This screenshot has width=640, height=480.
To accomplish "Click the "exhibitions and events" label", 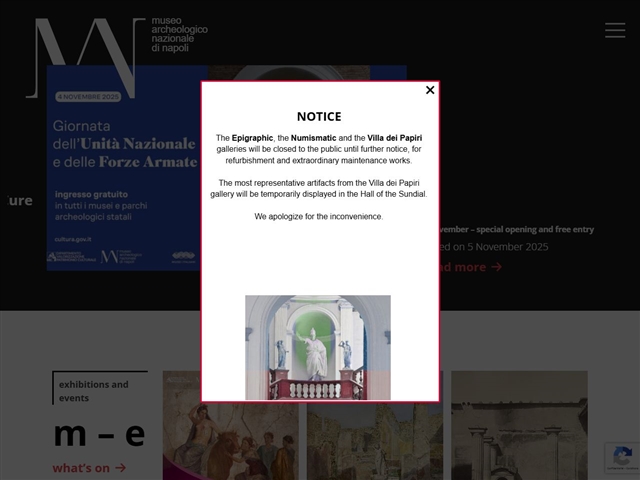I will click(x=94, y=391).
